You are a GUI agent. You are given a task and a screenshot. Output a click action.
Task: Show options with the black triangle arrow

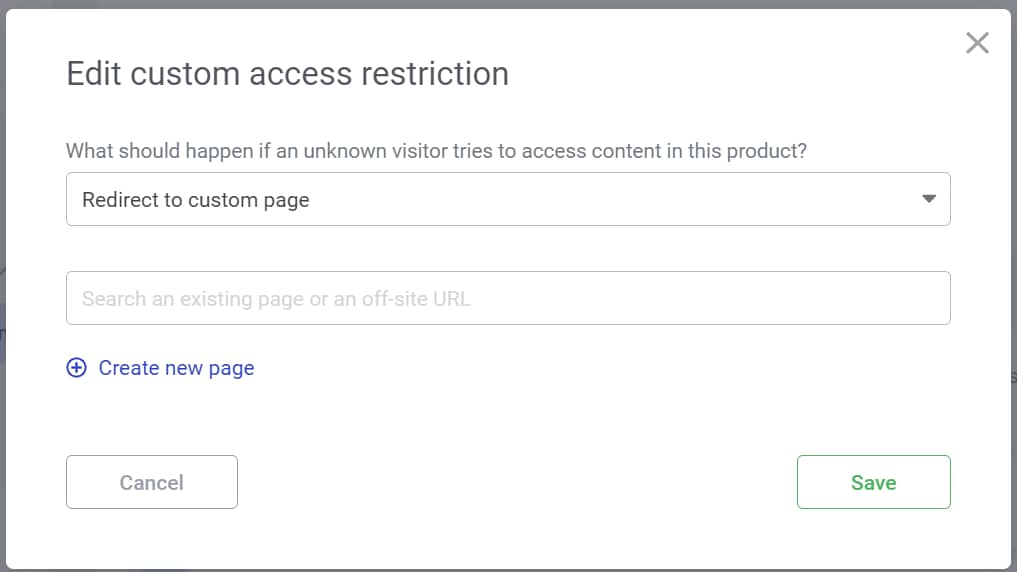click(929, 199)
